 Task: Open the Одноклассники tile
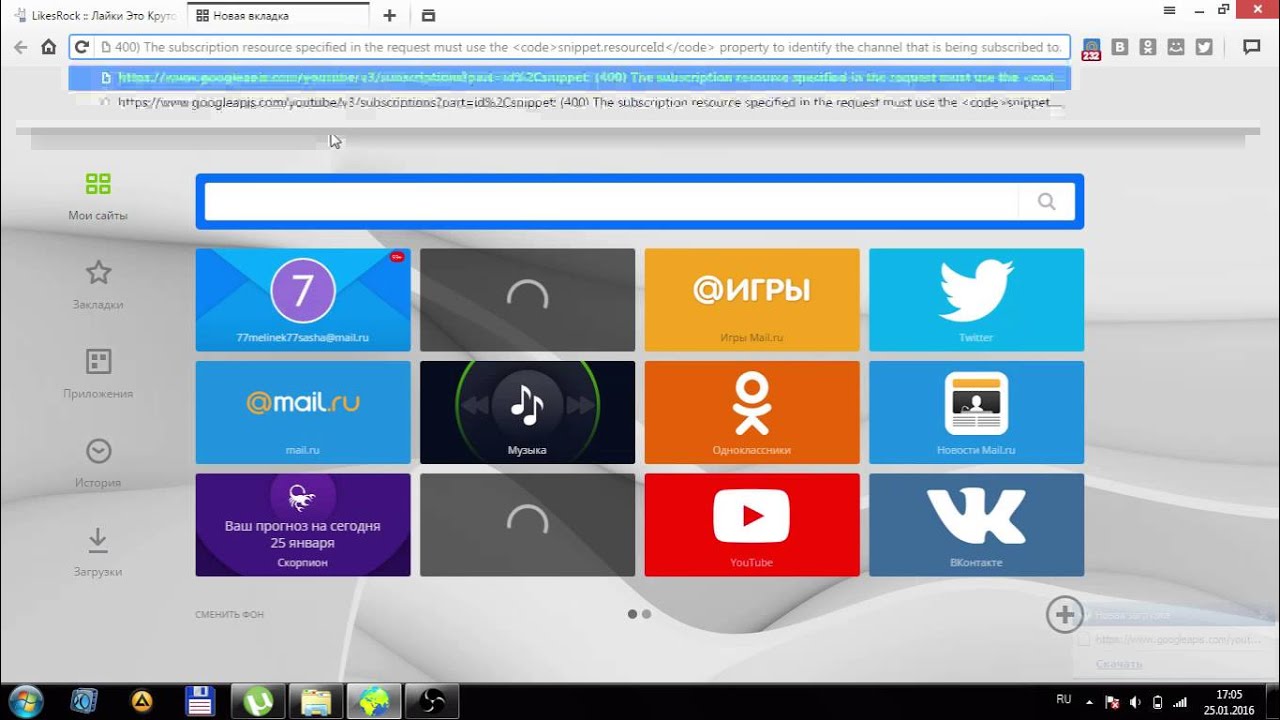(x=752, y=412)
